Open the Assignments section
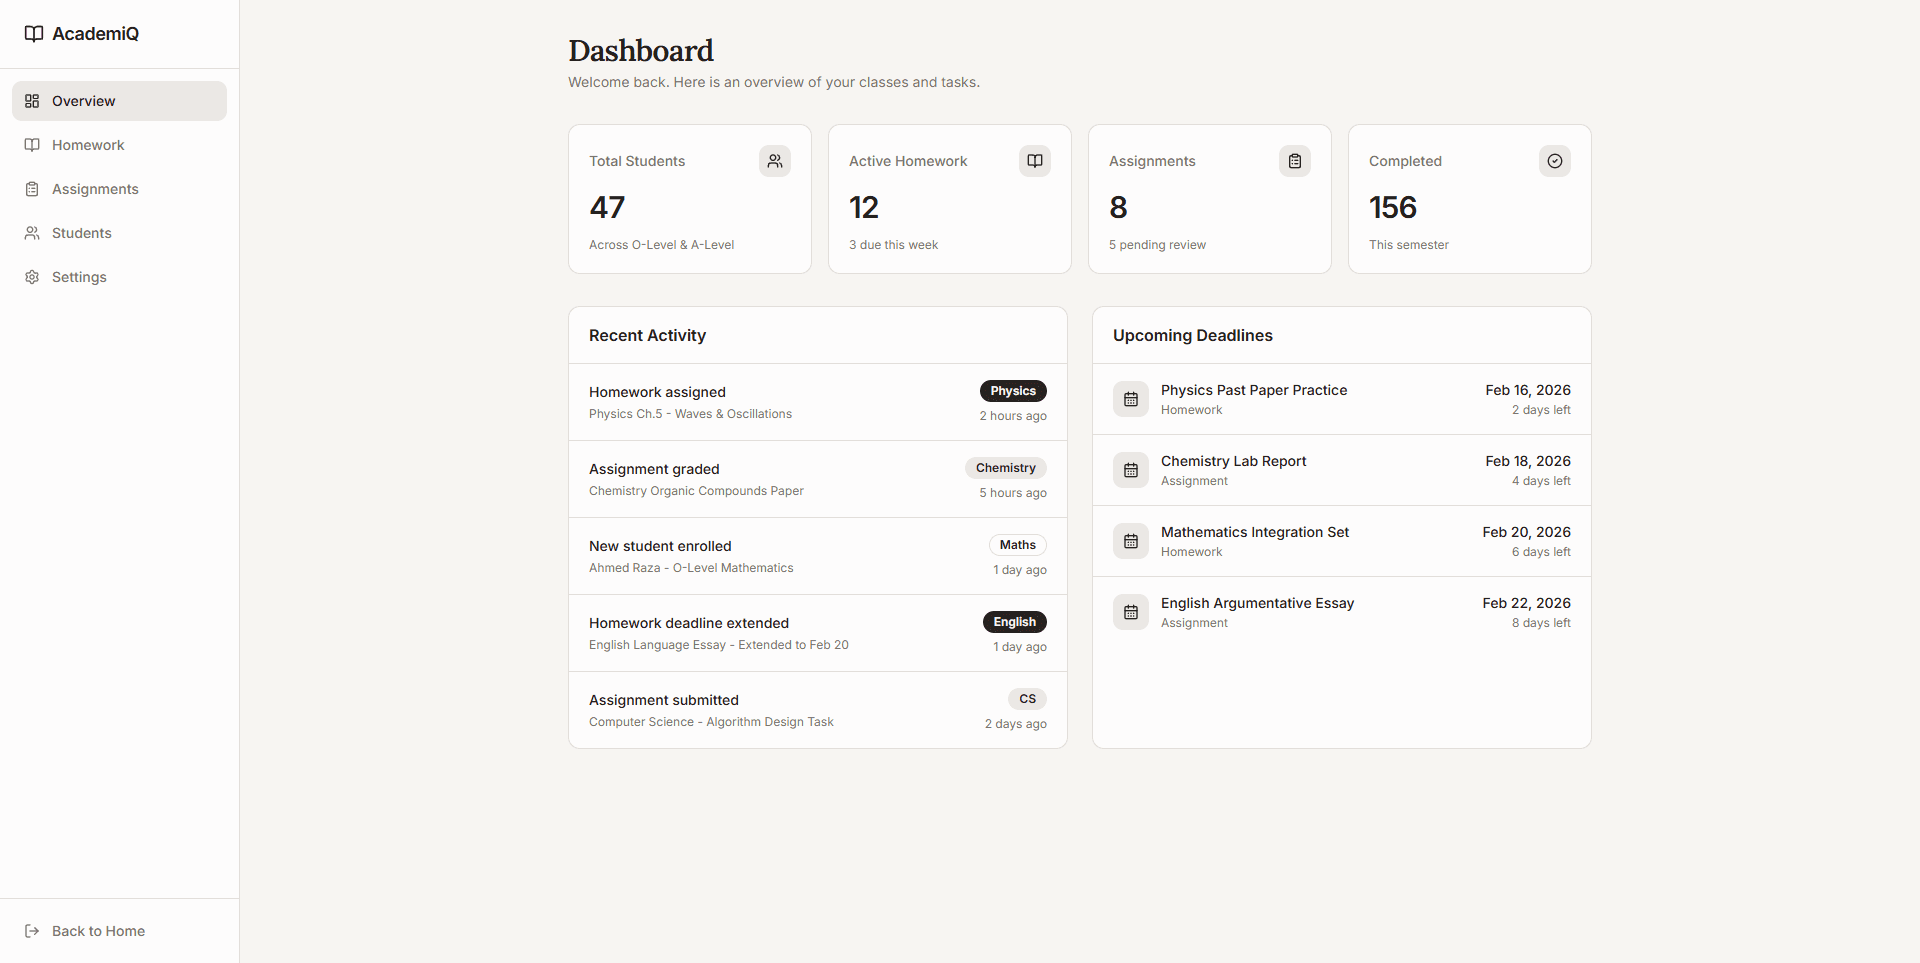The image size is (1920, 963). pyautogui.click(x=95, y=189)
